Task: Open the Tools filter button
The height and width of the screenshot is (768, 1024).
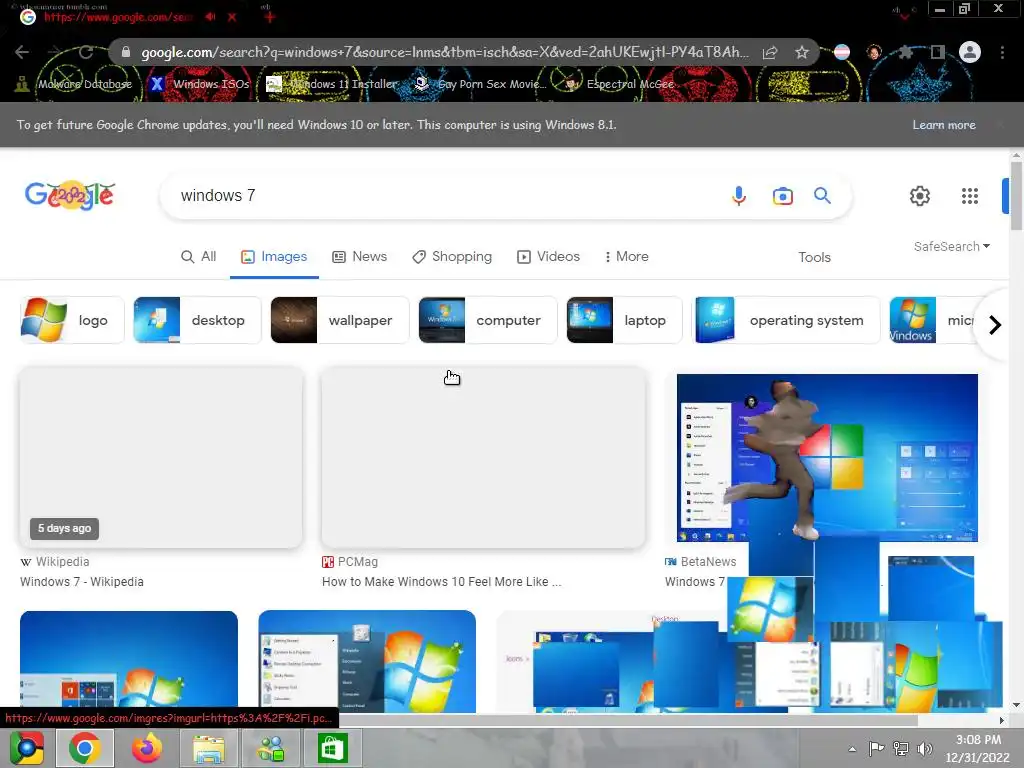Action: [814, 257]
